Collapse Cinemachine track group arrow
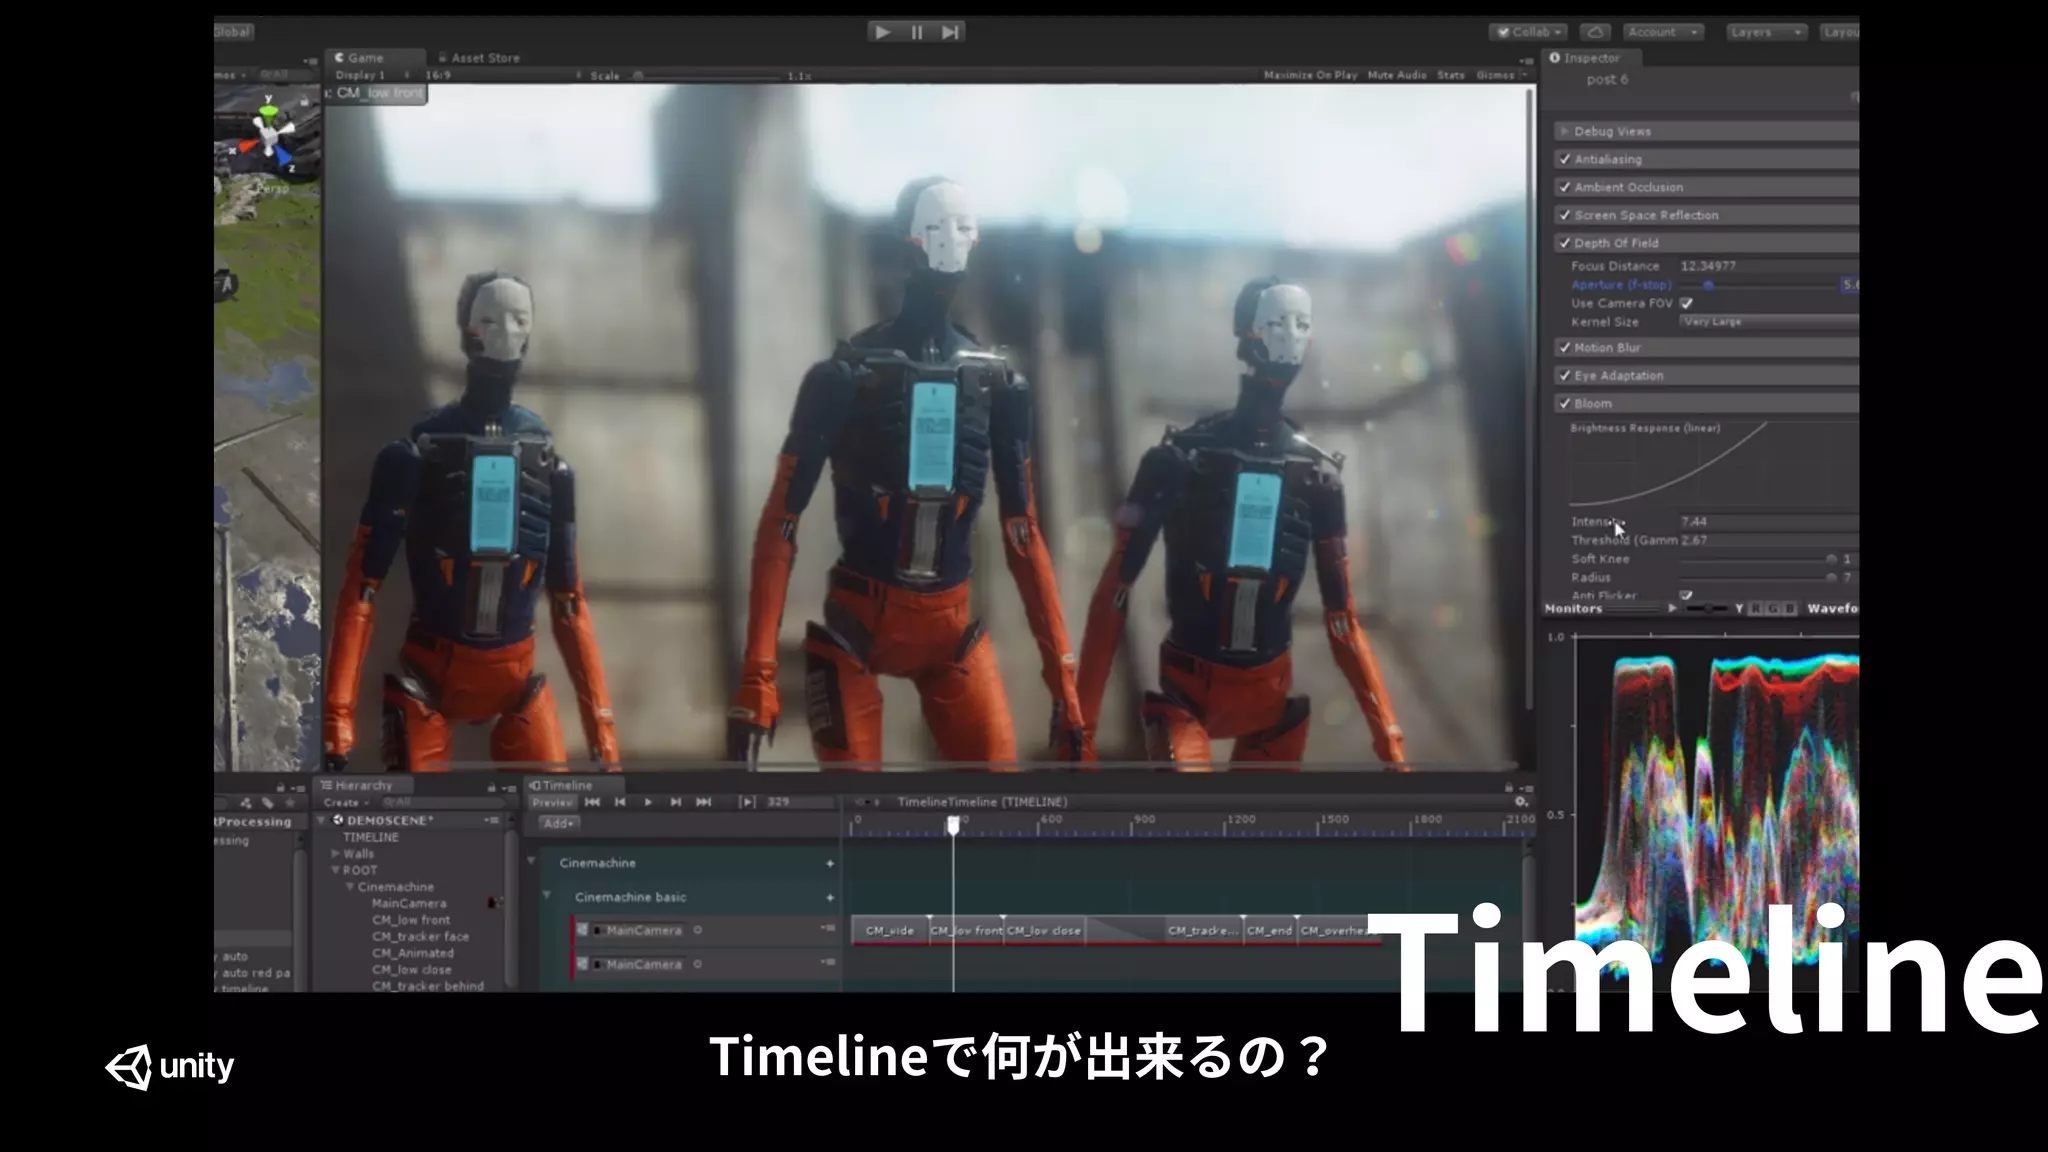The image size is (2048, 1152). pos(531,861)
